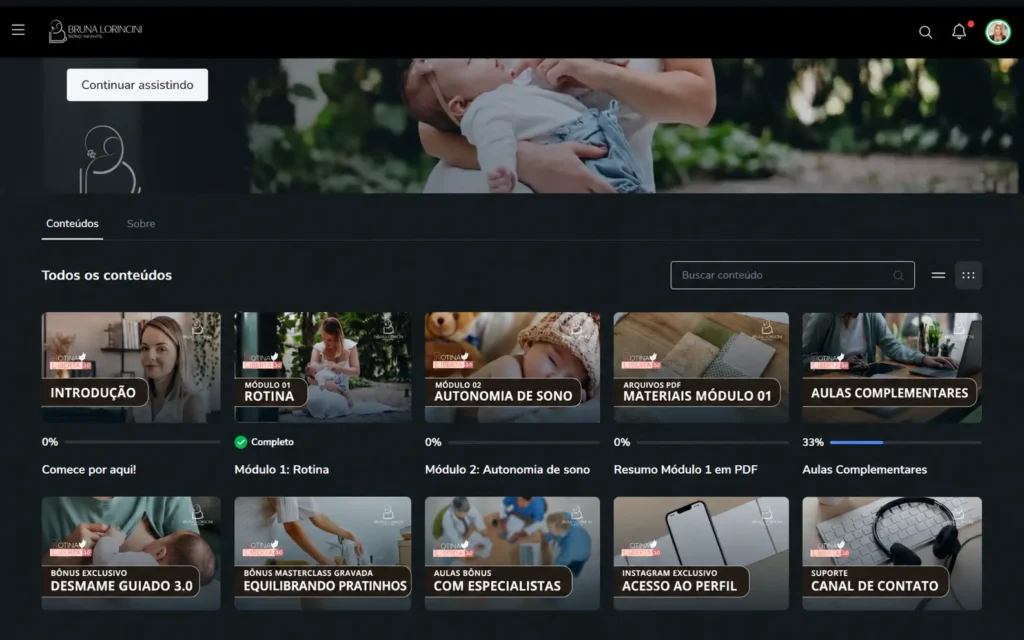Open the user profile avatar
Screen dimensions: 1024x640
[998, 31]
